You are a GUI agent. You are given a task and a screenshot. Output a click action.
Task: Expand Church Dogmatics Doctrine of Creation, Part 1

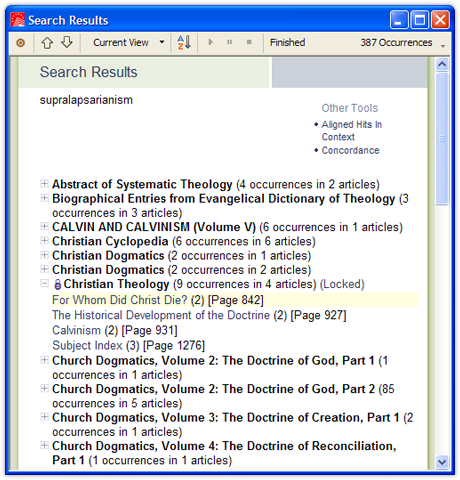44,417
